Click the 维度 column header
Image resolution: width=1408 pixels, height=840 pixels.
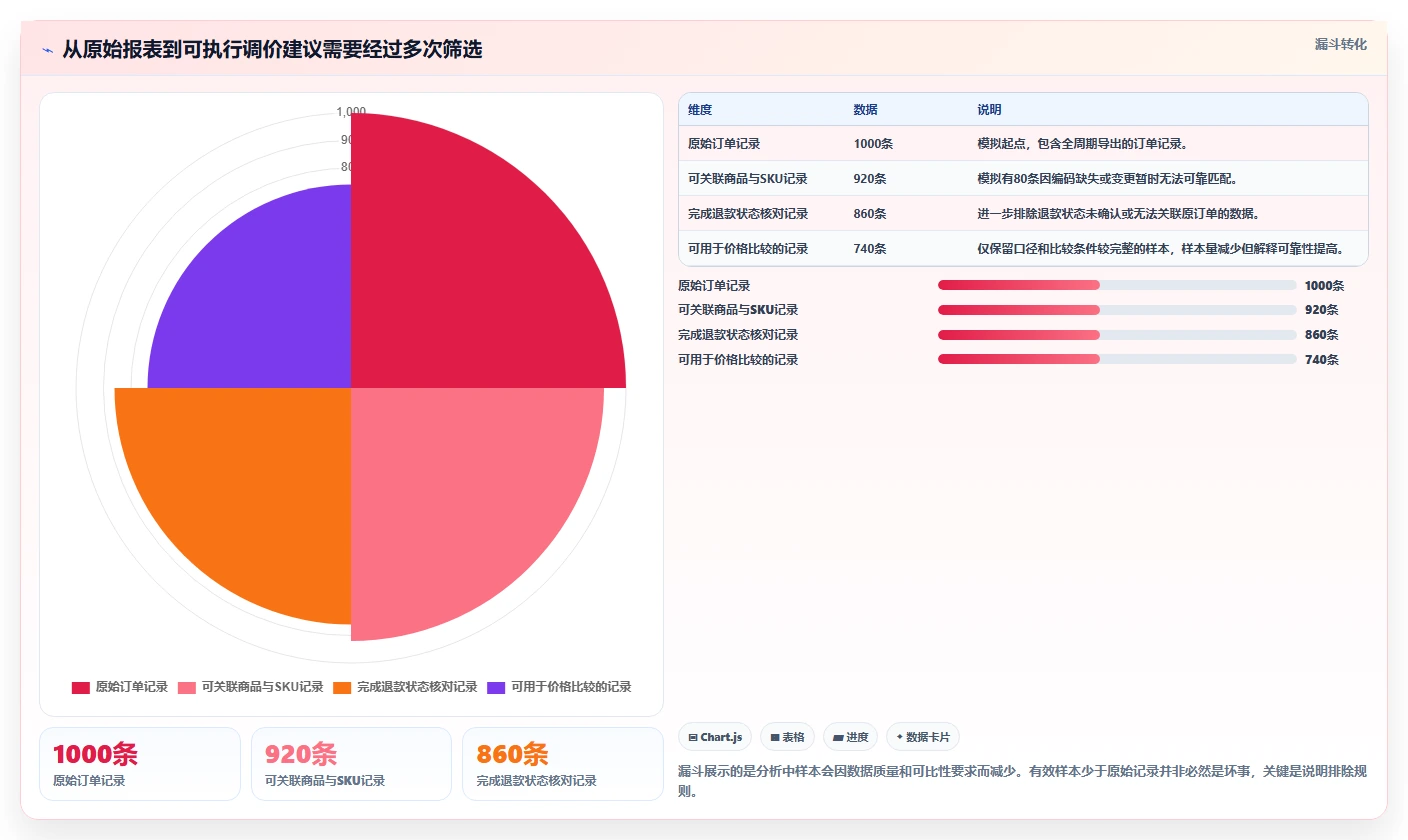coord(700,109)
